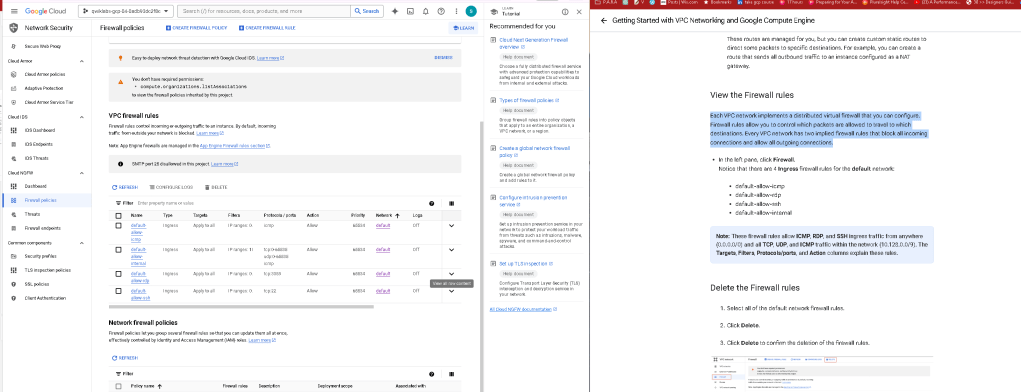The image size is (1021, 392).
Task: Click the SSL policies sidebar icon
Action: tap(14, 285)
